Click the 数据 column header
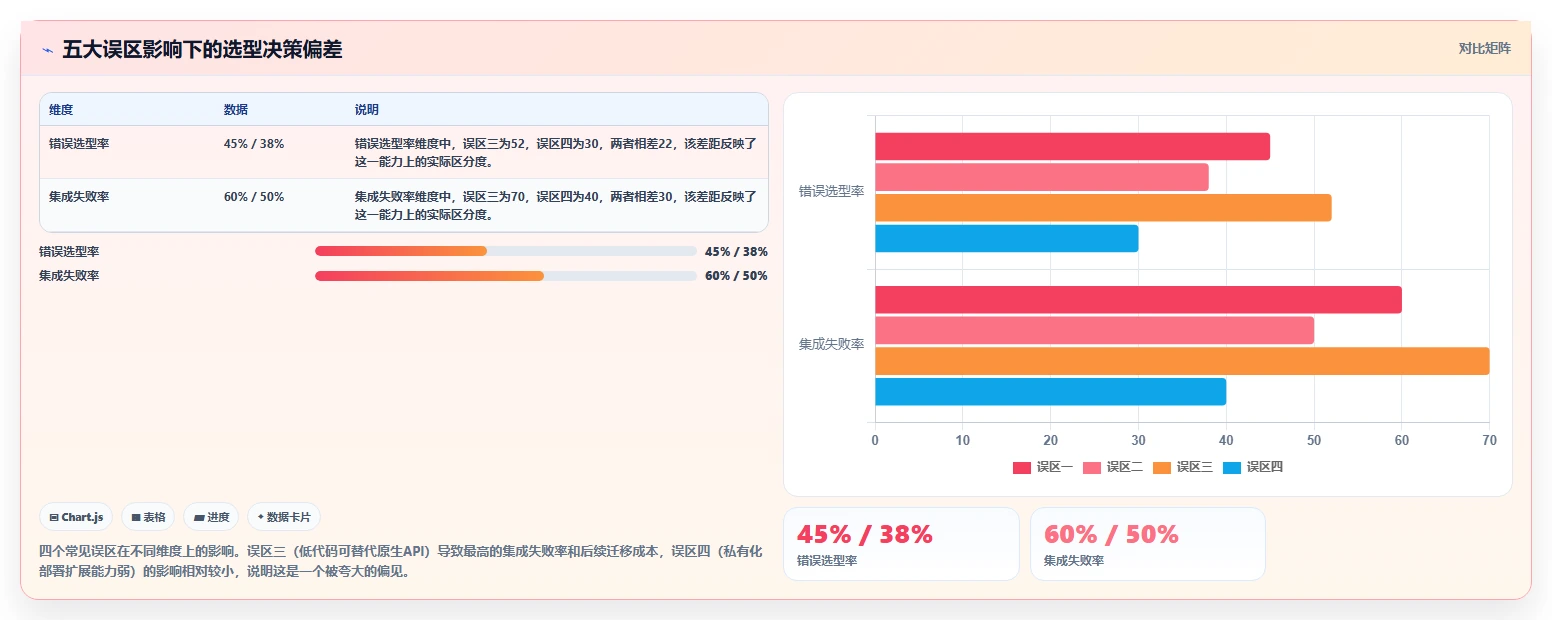The height and width of the screenshot is (620, 1552). pyautogui.click(x=236, y=110)
